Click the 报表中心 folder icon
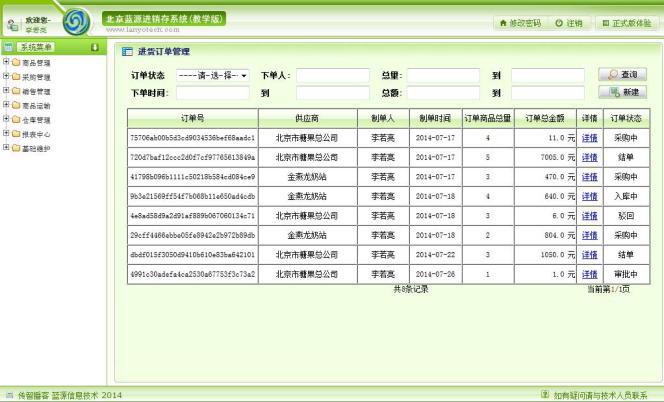The width and height of the screenshot is (664, 402). pyautogui.click(x=15, y=133)
